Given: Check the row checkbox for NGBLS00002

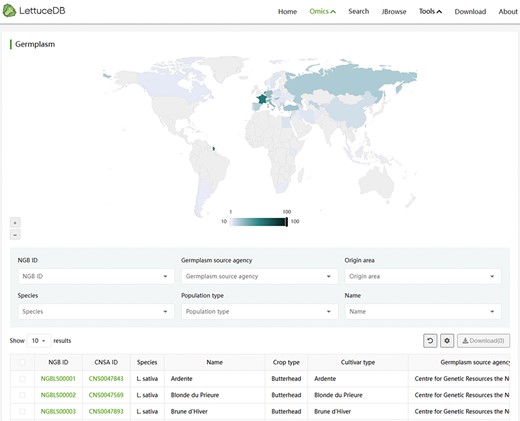Looking at the screenshot, I should coord(22,395).
